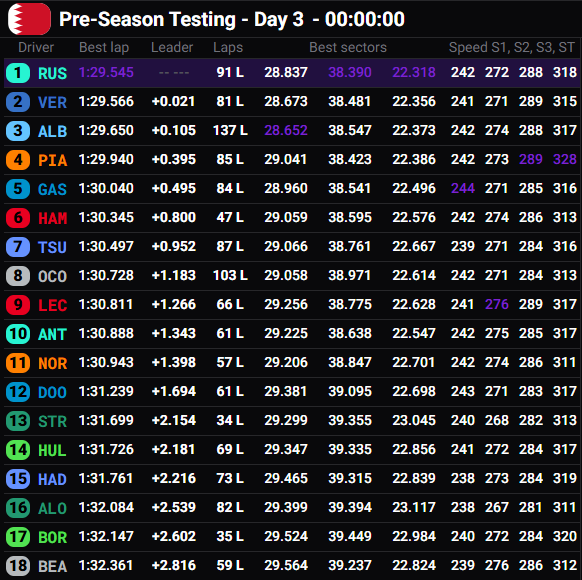Select position 18 badge for BEA
This screenshot has width=582, height=580.
pos(18,566)
